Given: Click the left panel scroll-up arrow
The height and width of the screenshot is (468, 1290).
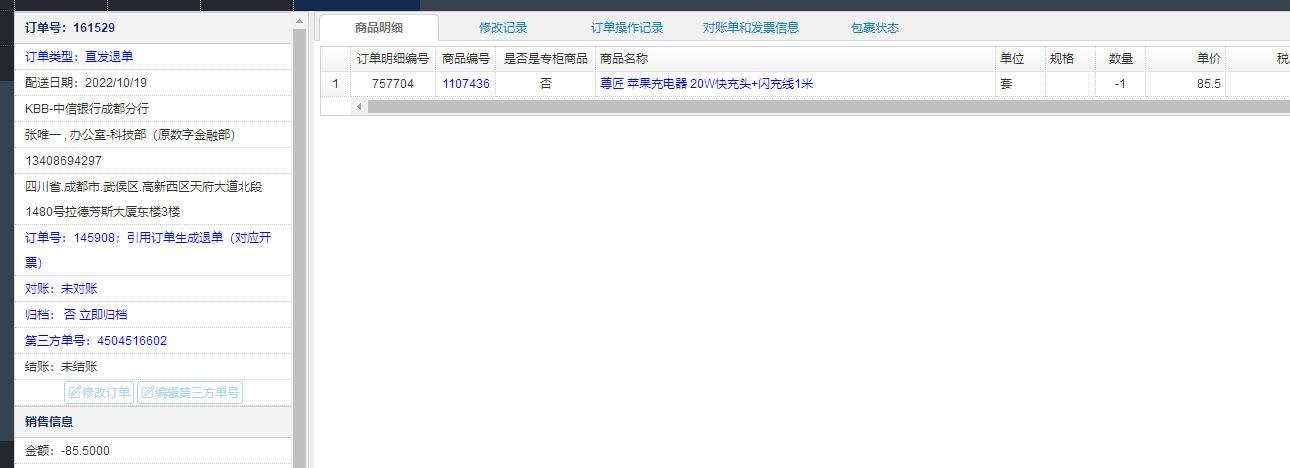Looking at the screenshot, I should tap(299, 21).
